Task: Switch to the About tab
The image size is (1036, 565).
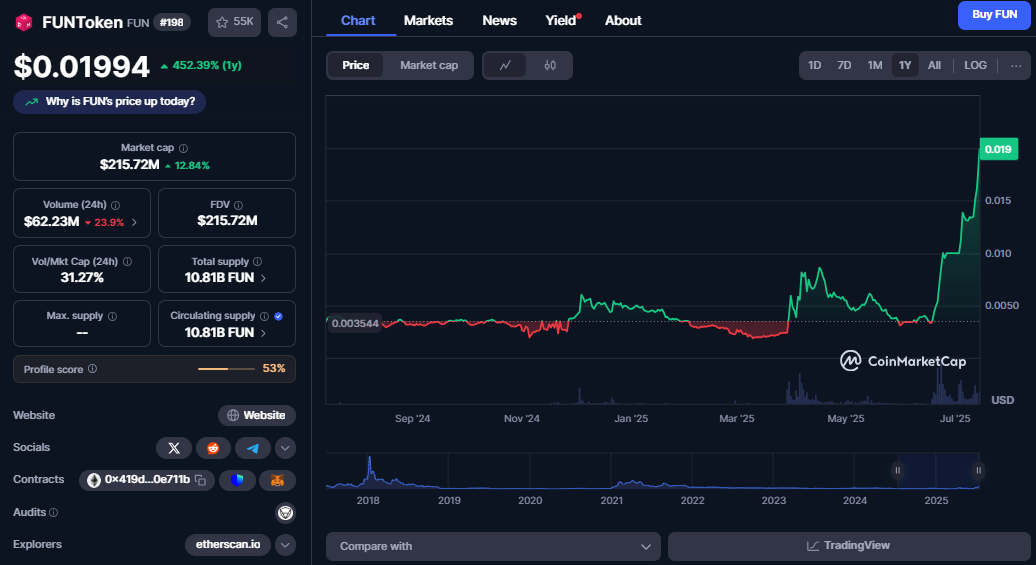Action: pyautogui.click(x=623, y=20)
